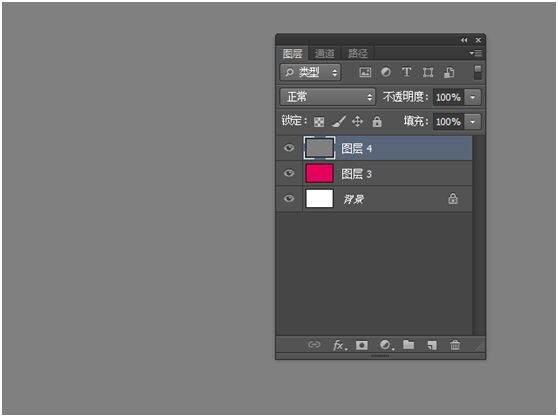Select the red 图层 3 thumbnail

point(319,173)
